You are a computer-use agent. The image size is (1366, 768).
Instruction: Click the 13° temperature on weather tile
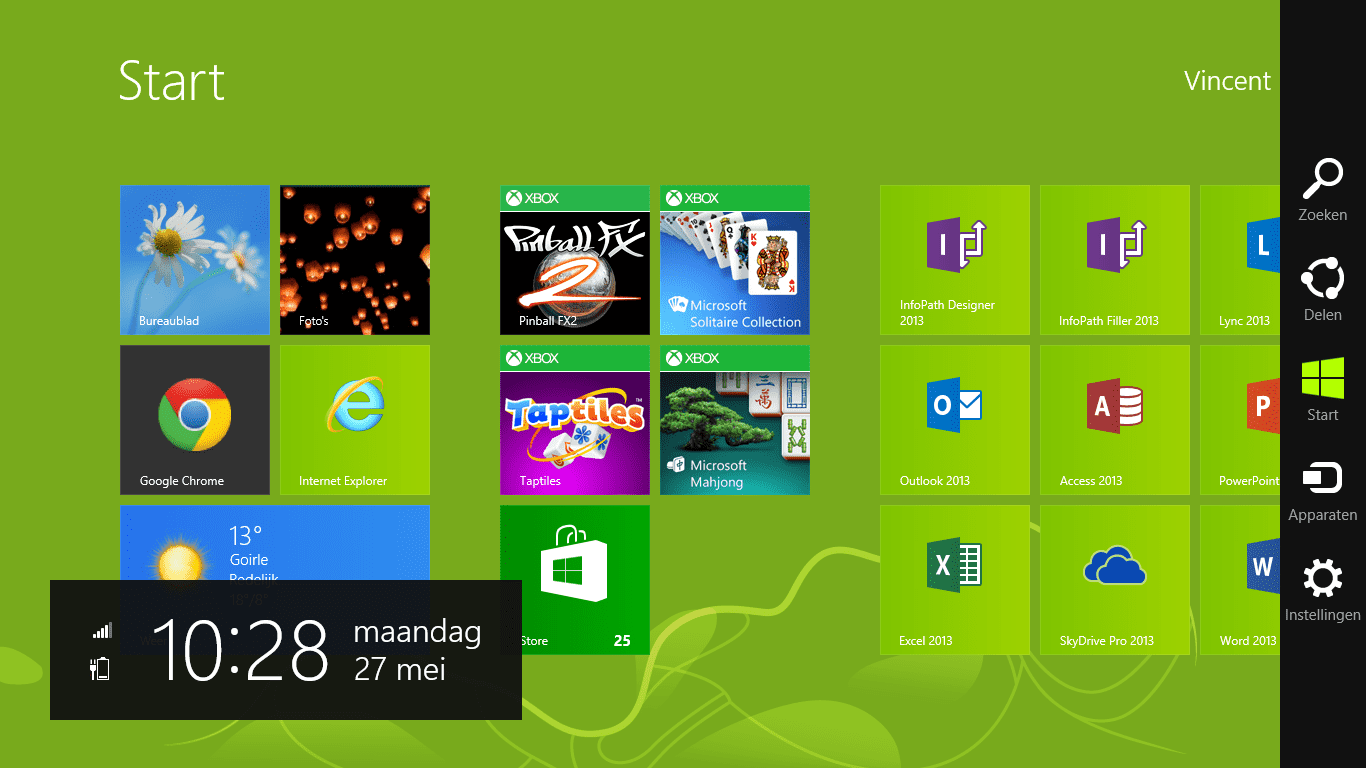point(246,535)
